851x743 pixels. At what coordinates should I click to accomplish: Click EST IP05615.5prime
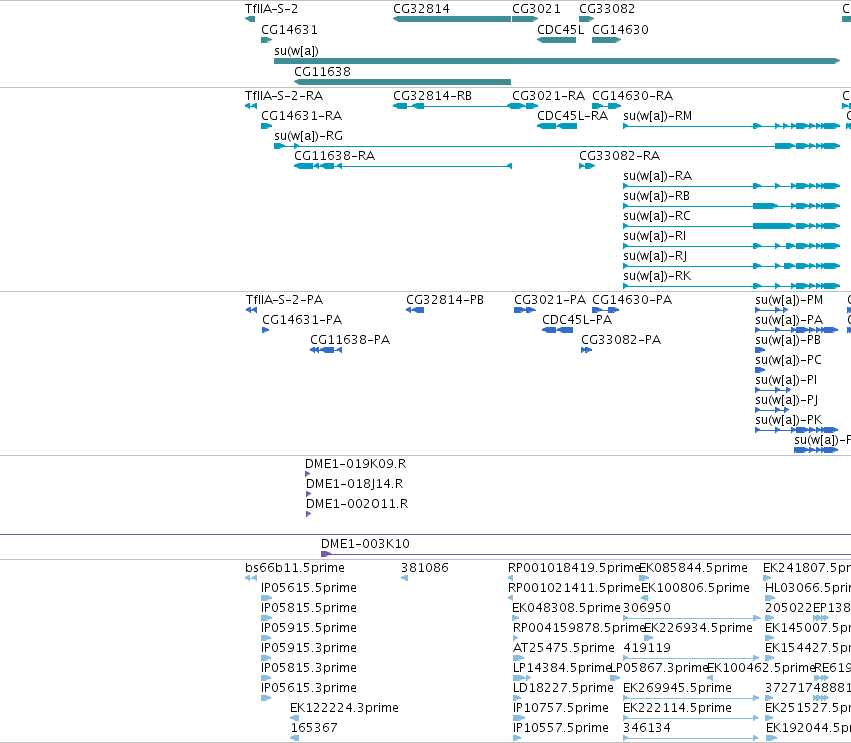(309, 588)
